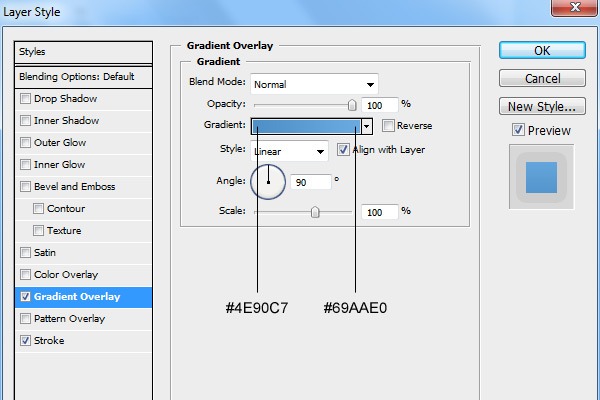
Task: Click the Scale value field
Action: [x=380, y=212]
